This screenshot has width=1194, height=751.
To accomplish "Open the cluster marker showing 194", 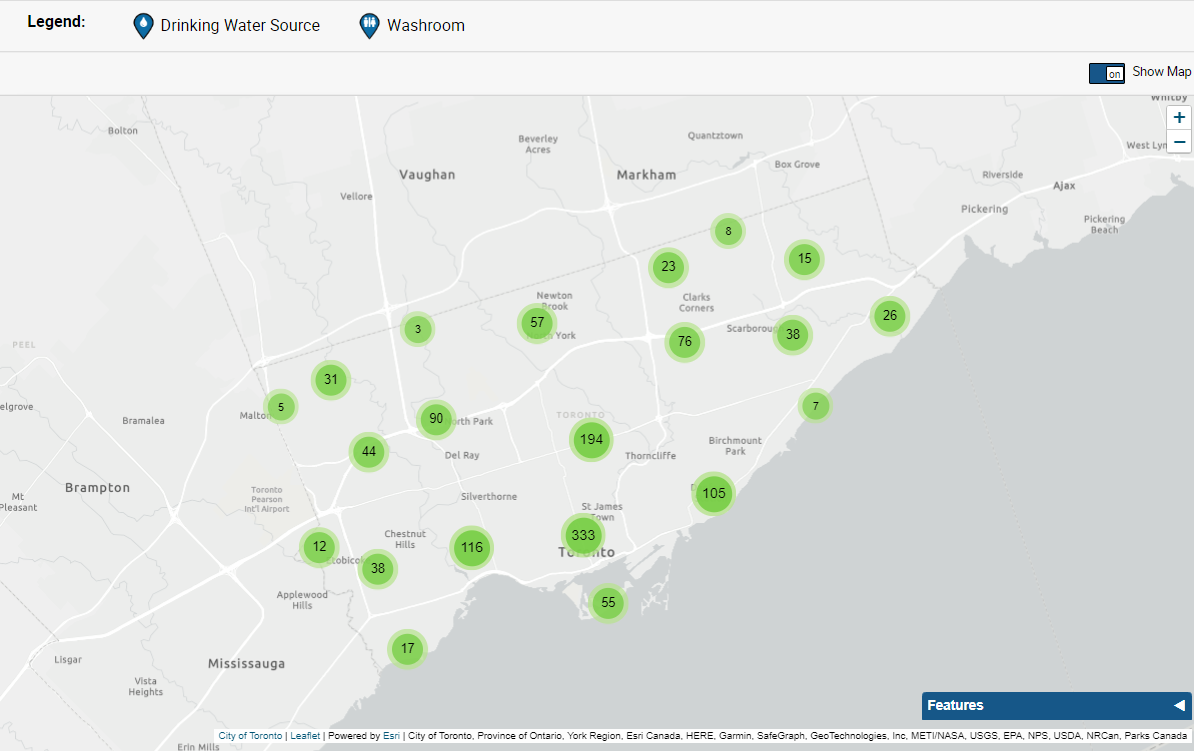I will [x=591, y=439].
